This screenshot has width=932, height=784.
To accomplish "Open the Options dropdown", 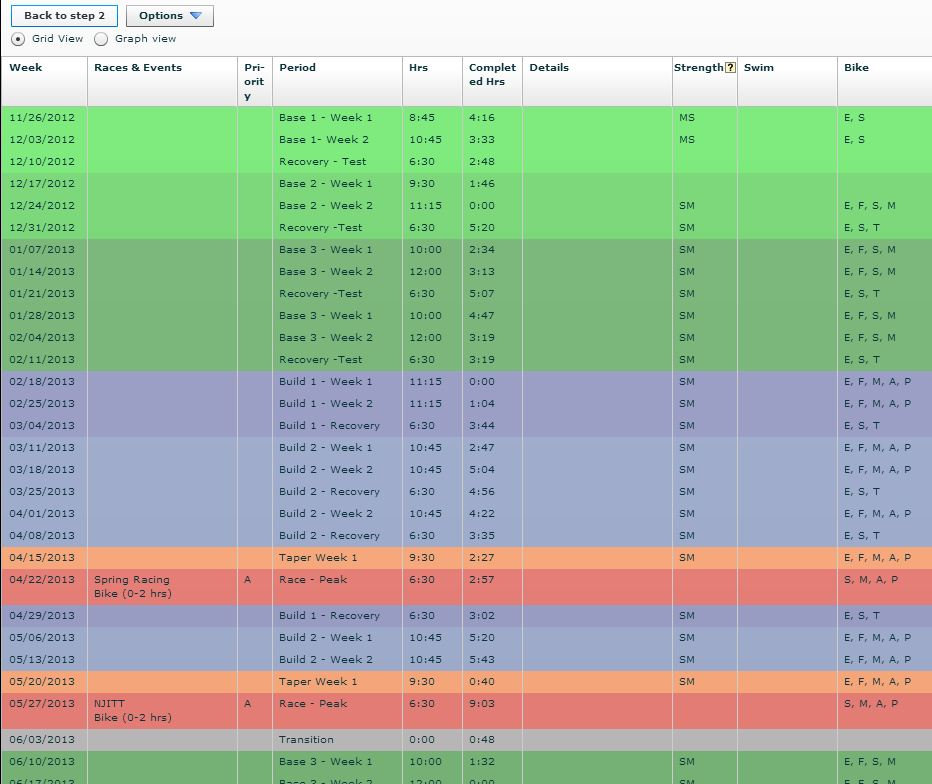I will click(x=170, y=16).
